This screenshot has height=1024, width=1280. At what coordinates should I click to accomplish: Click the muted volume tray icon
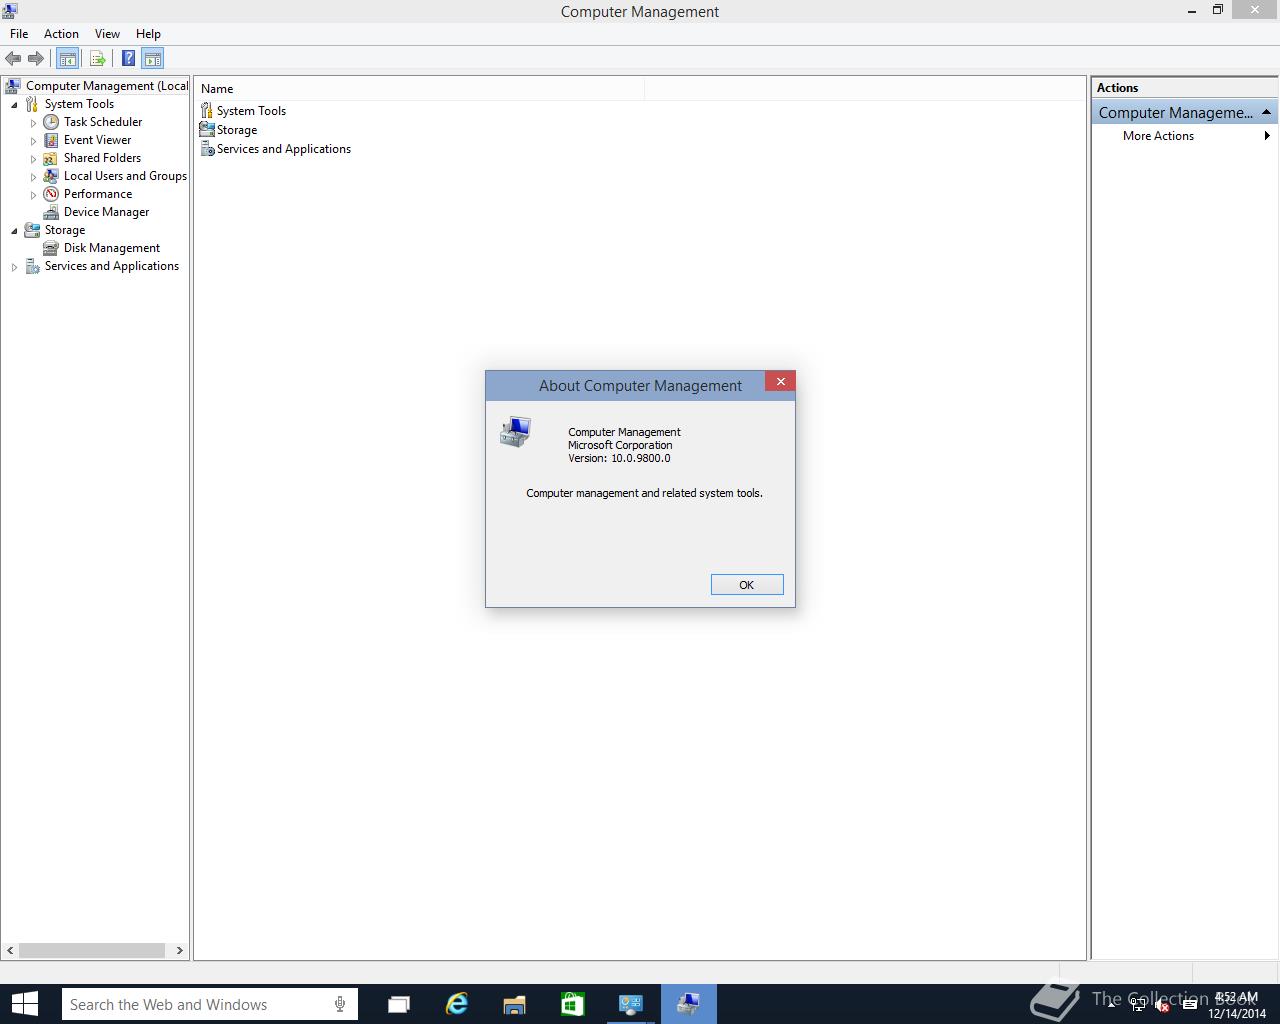[x=1162, y=1006]
